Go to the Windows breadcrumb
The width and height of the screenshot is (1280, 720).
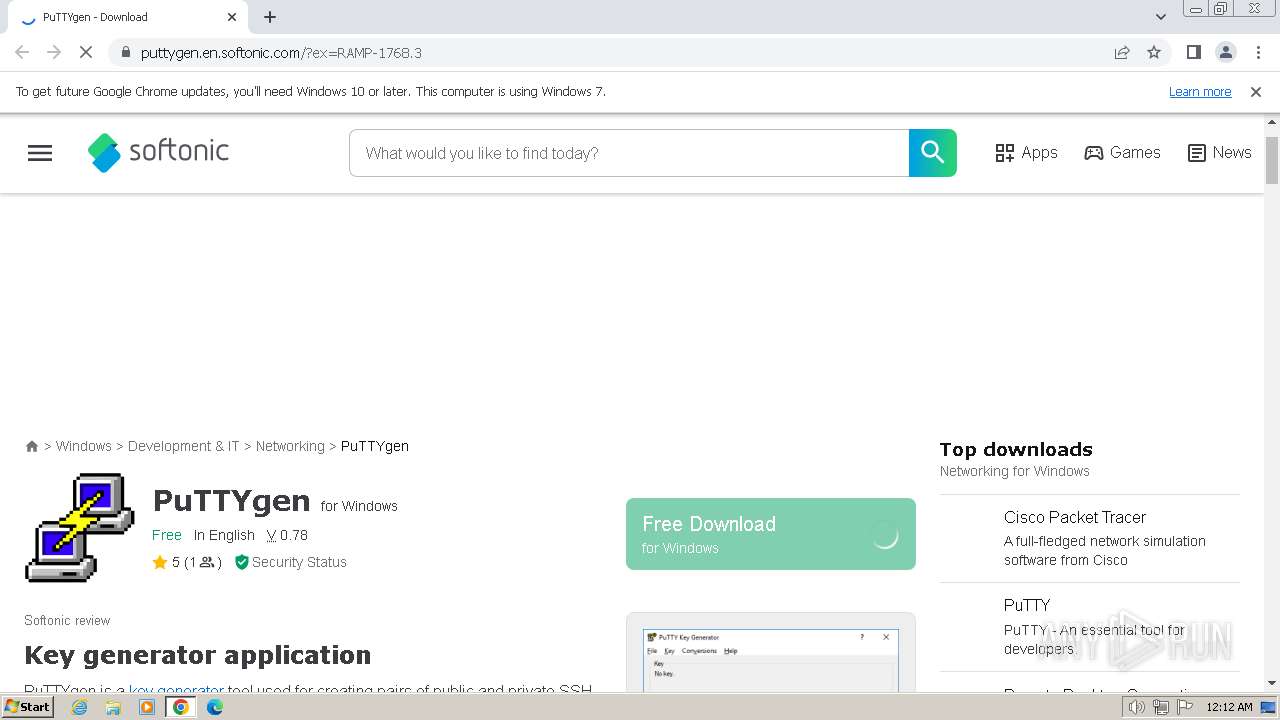point(84,446)
